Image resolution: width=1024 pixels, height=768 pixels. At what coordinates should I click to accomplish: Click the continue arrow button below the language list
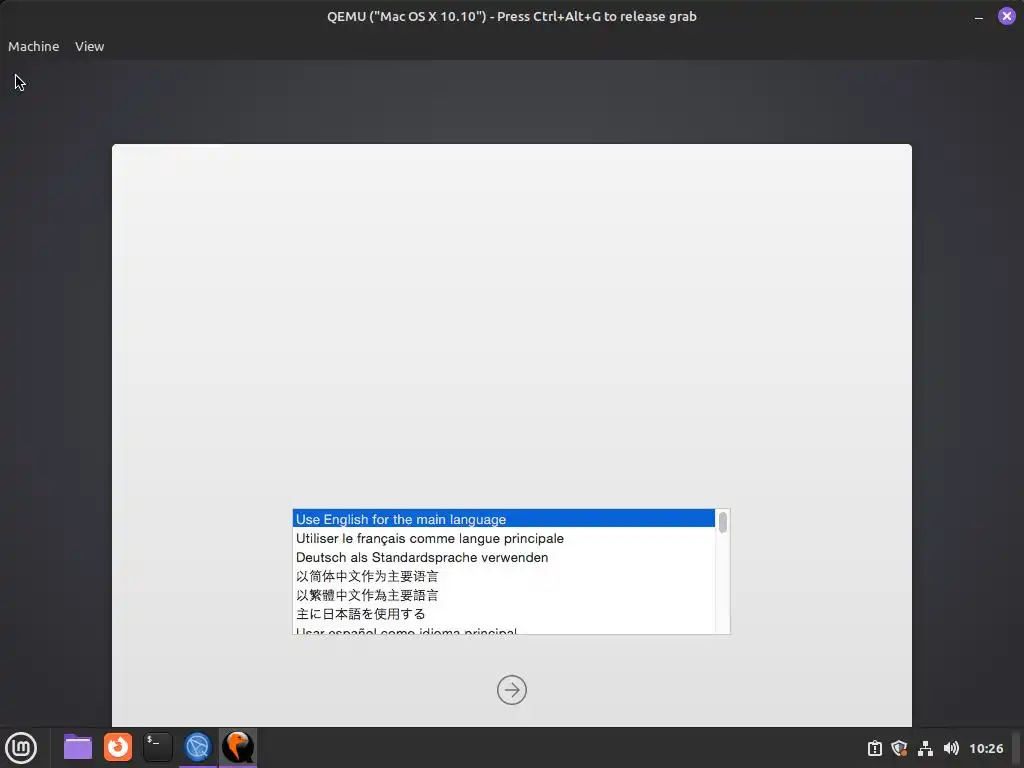click(511, 690)
